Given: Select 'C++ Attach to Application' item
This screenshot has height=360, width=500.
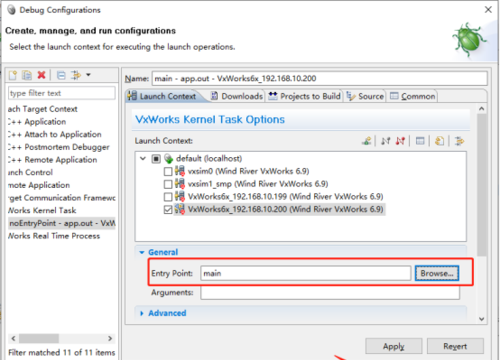Looking at the screenshot, I should [55, 134].
